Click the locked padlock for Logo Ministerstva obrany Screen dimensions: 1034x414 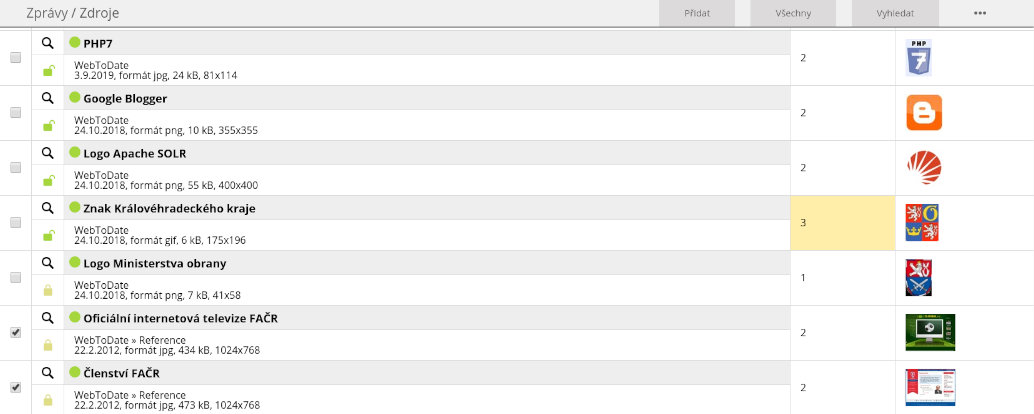pos(47,291)
